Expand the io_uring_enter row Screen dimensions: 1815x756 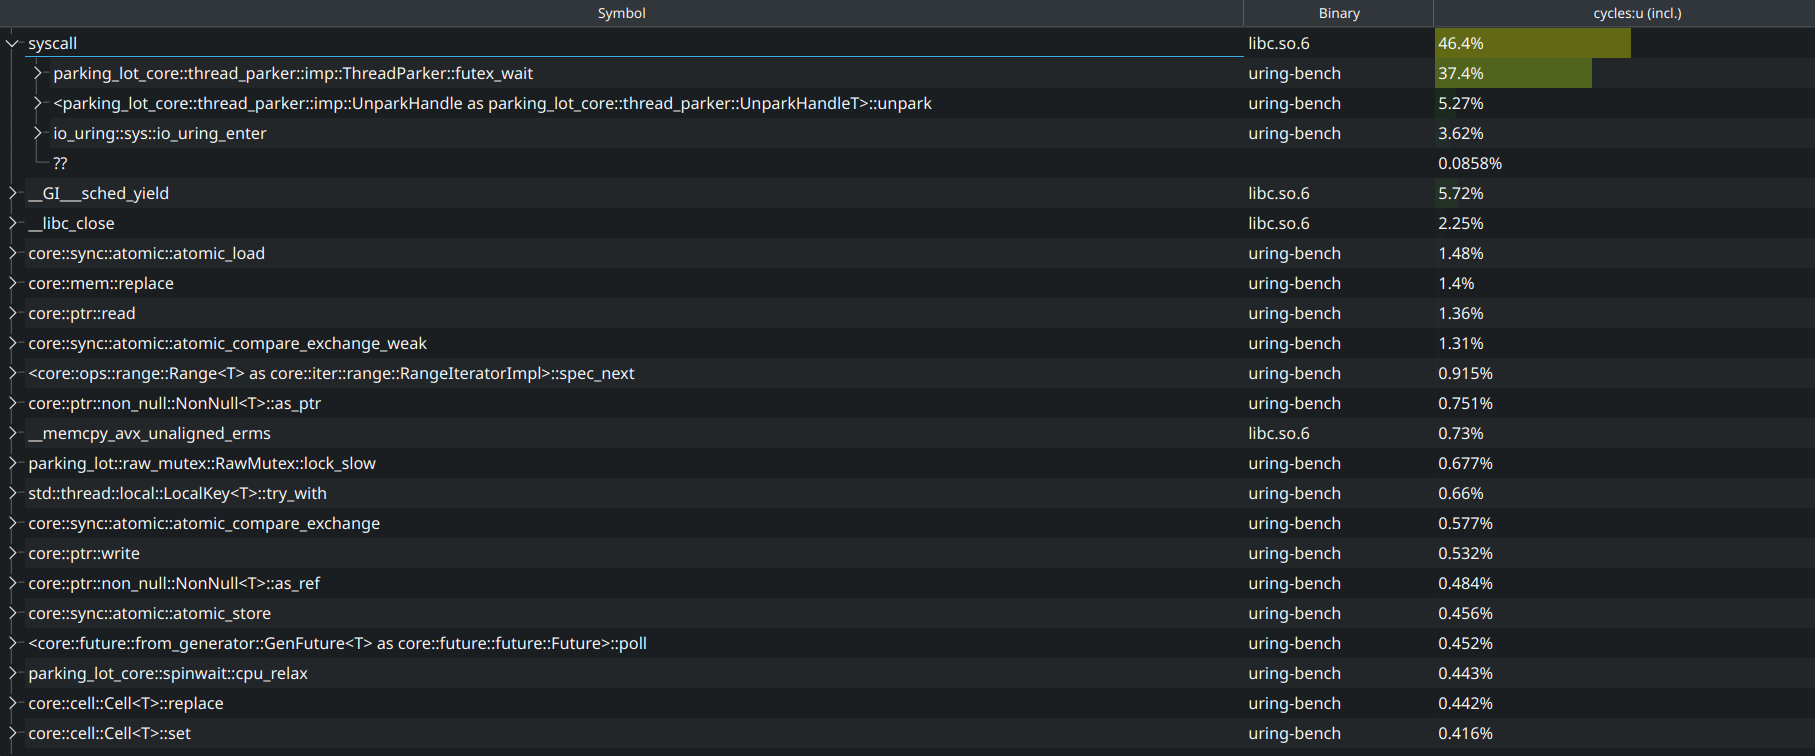point(38,133)
